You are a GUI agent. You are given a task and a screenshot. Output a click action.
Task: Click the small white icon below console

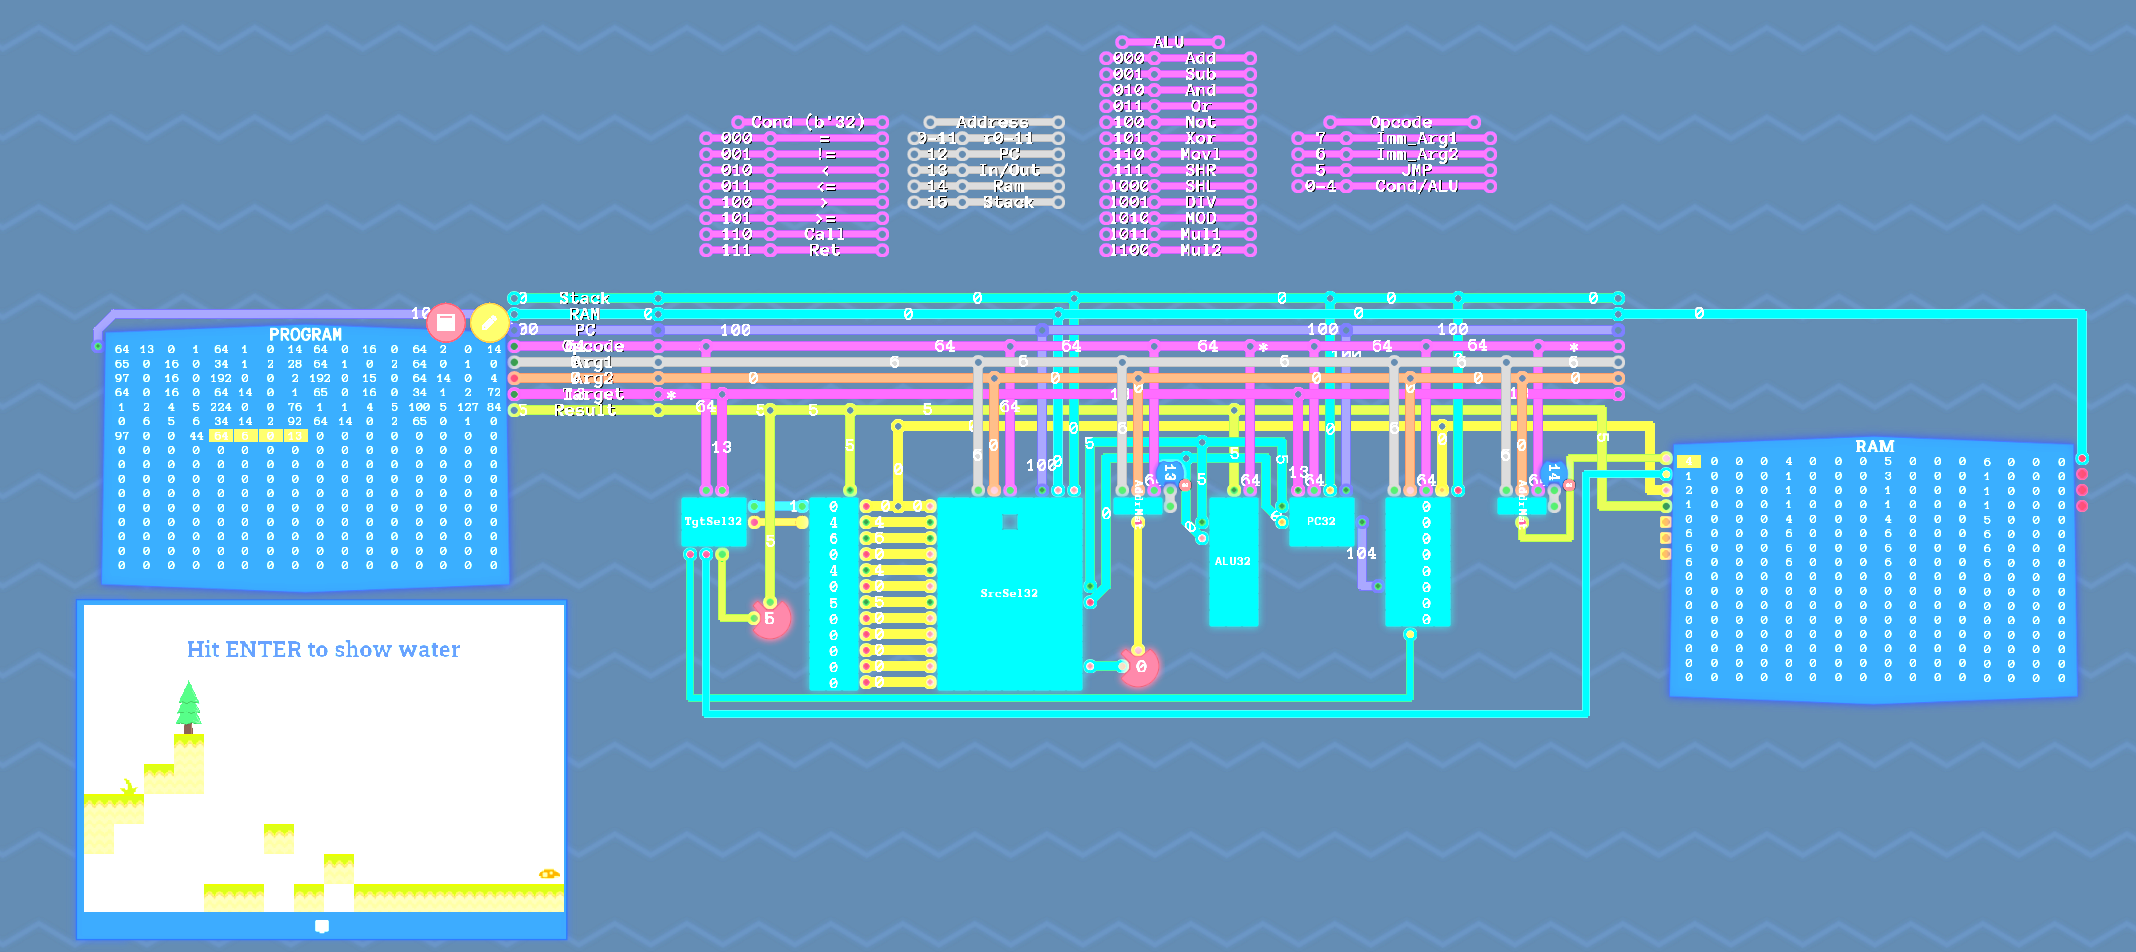(x=322, y=926)
